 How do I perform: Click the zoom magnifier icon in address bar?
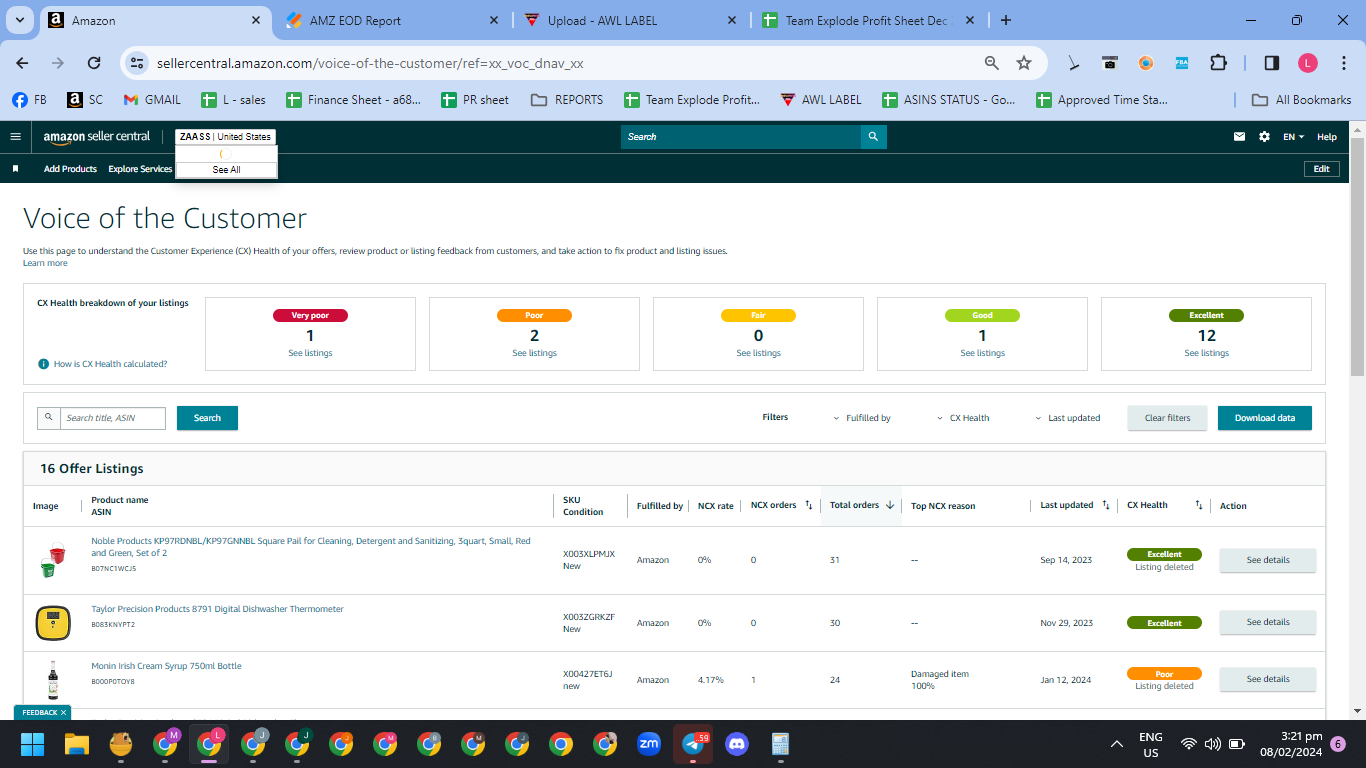pos(992,63)
